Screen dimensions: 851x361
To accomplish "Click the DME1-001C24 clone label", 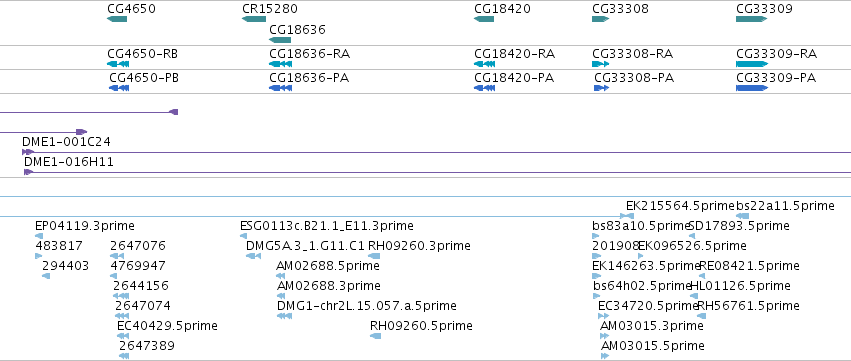I will [x=66, y=142].
